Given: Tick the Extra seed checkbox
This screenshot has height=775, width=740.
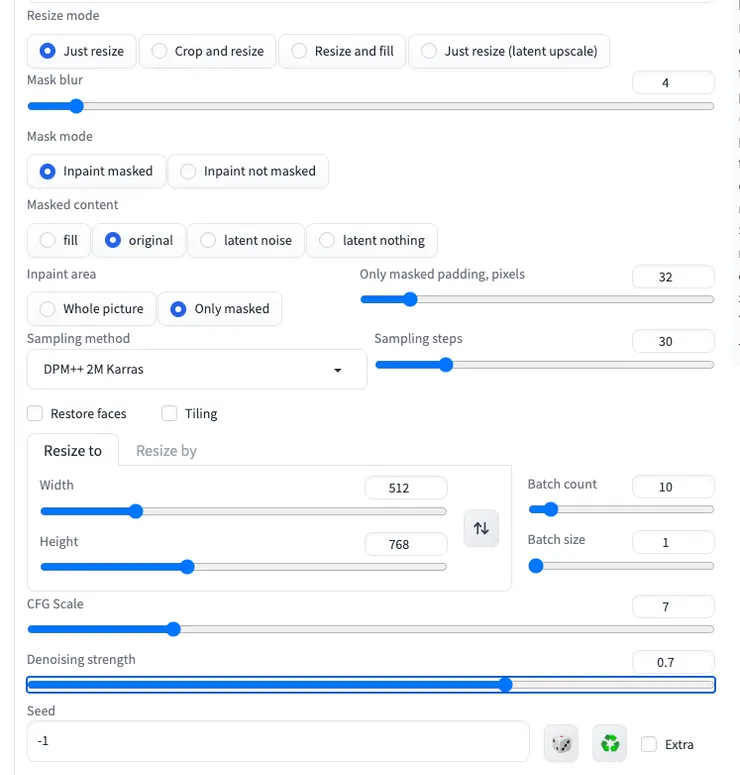Looking at the screenshot, I should coord(649,744).
